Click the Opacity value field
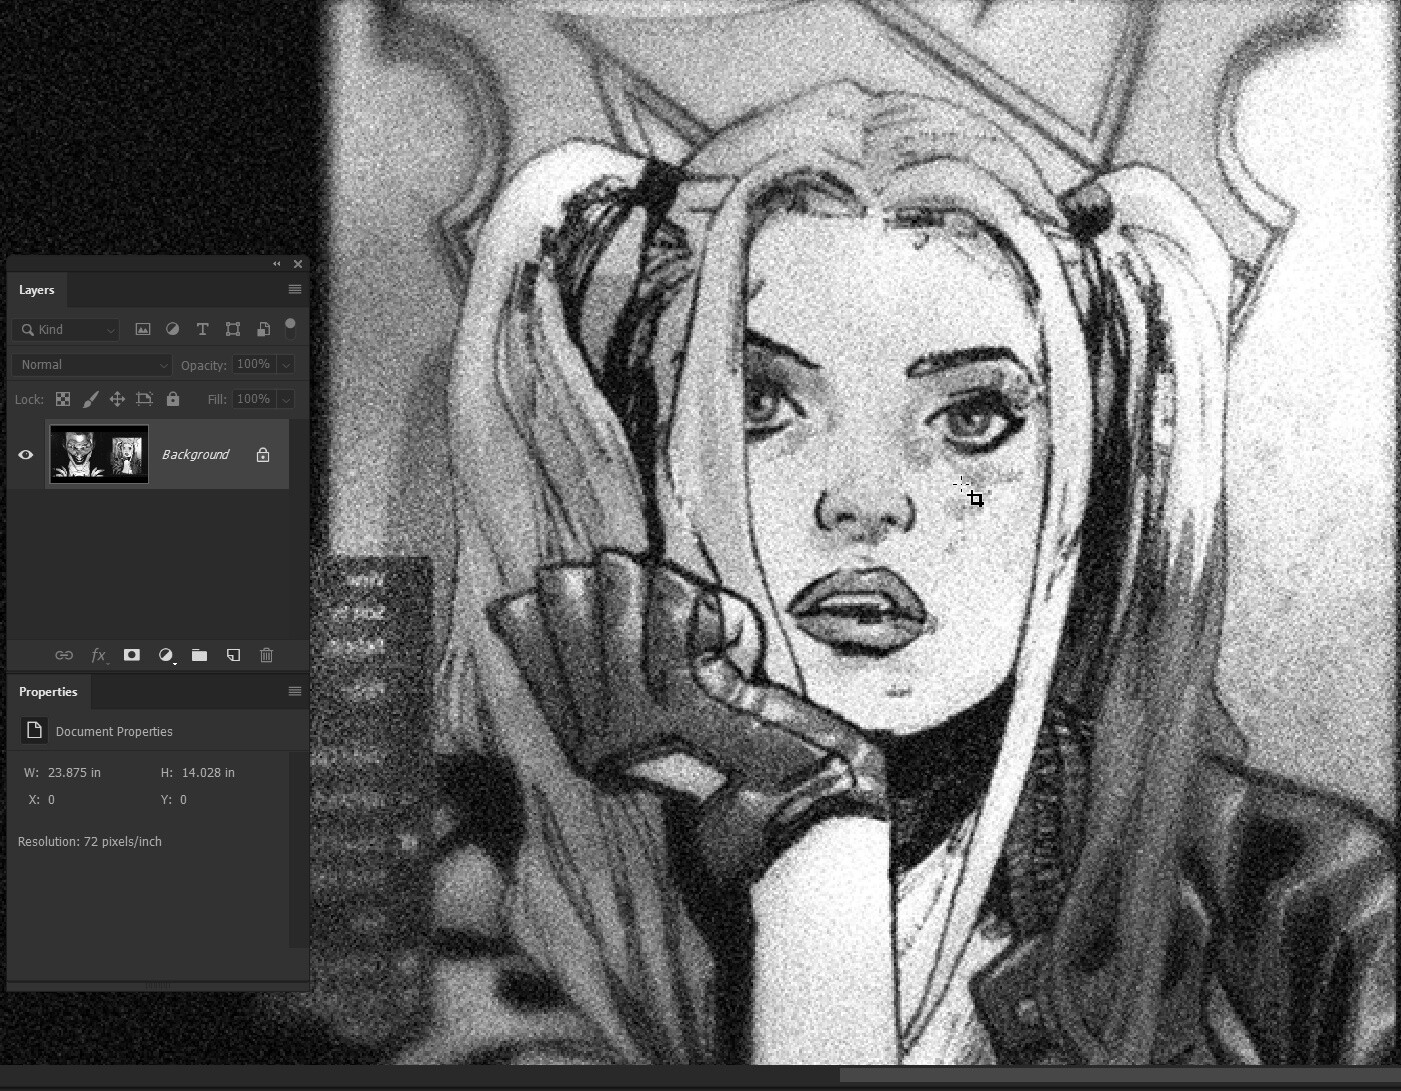The height and width of the screenshot is (1091, 1401). [254, 364]
